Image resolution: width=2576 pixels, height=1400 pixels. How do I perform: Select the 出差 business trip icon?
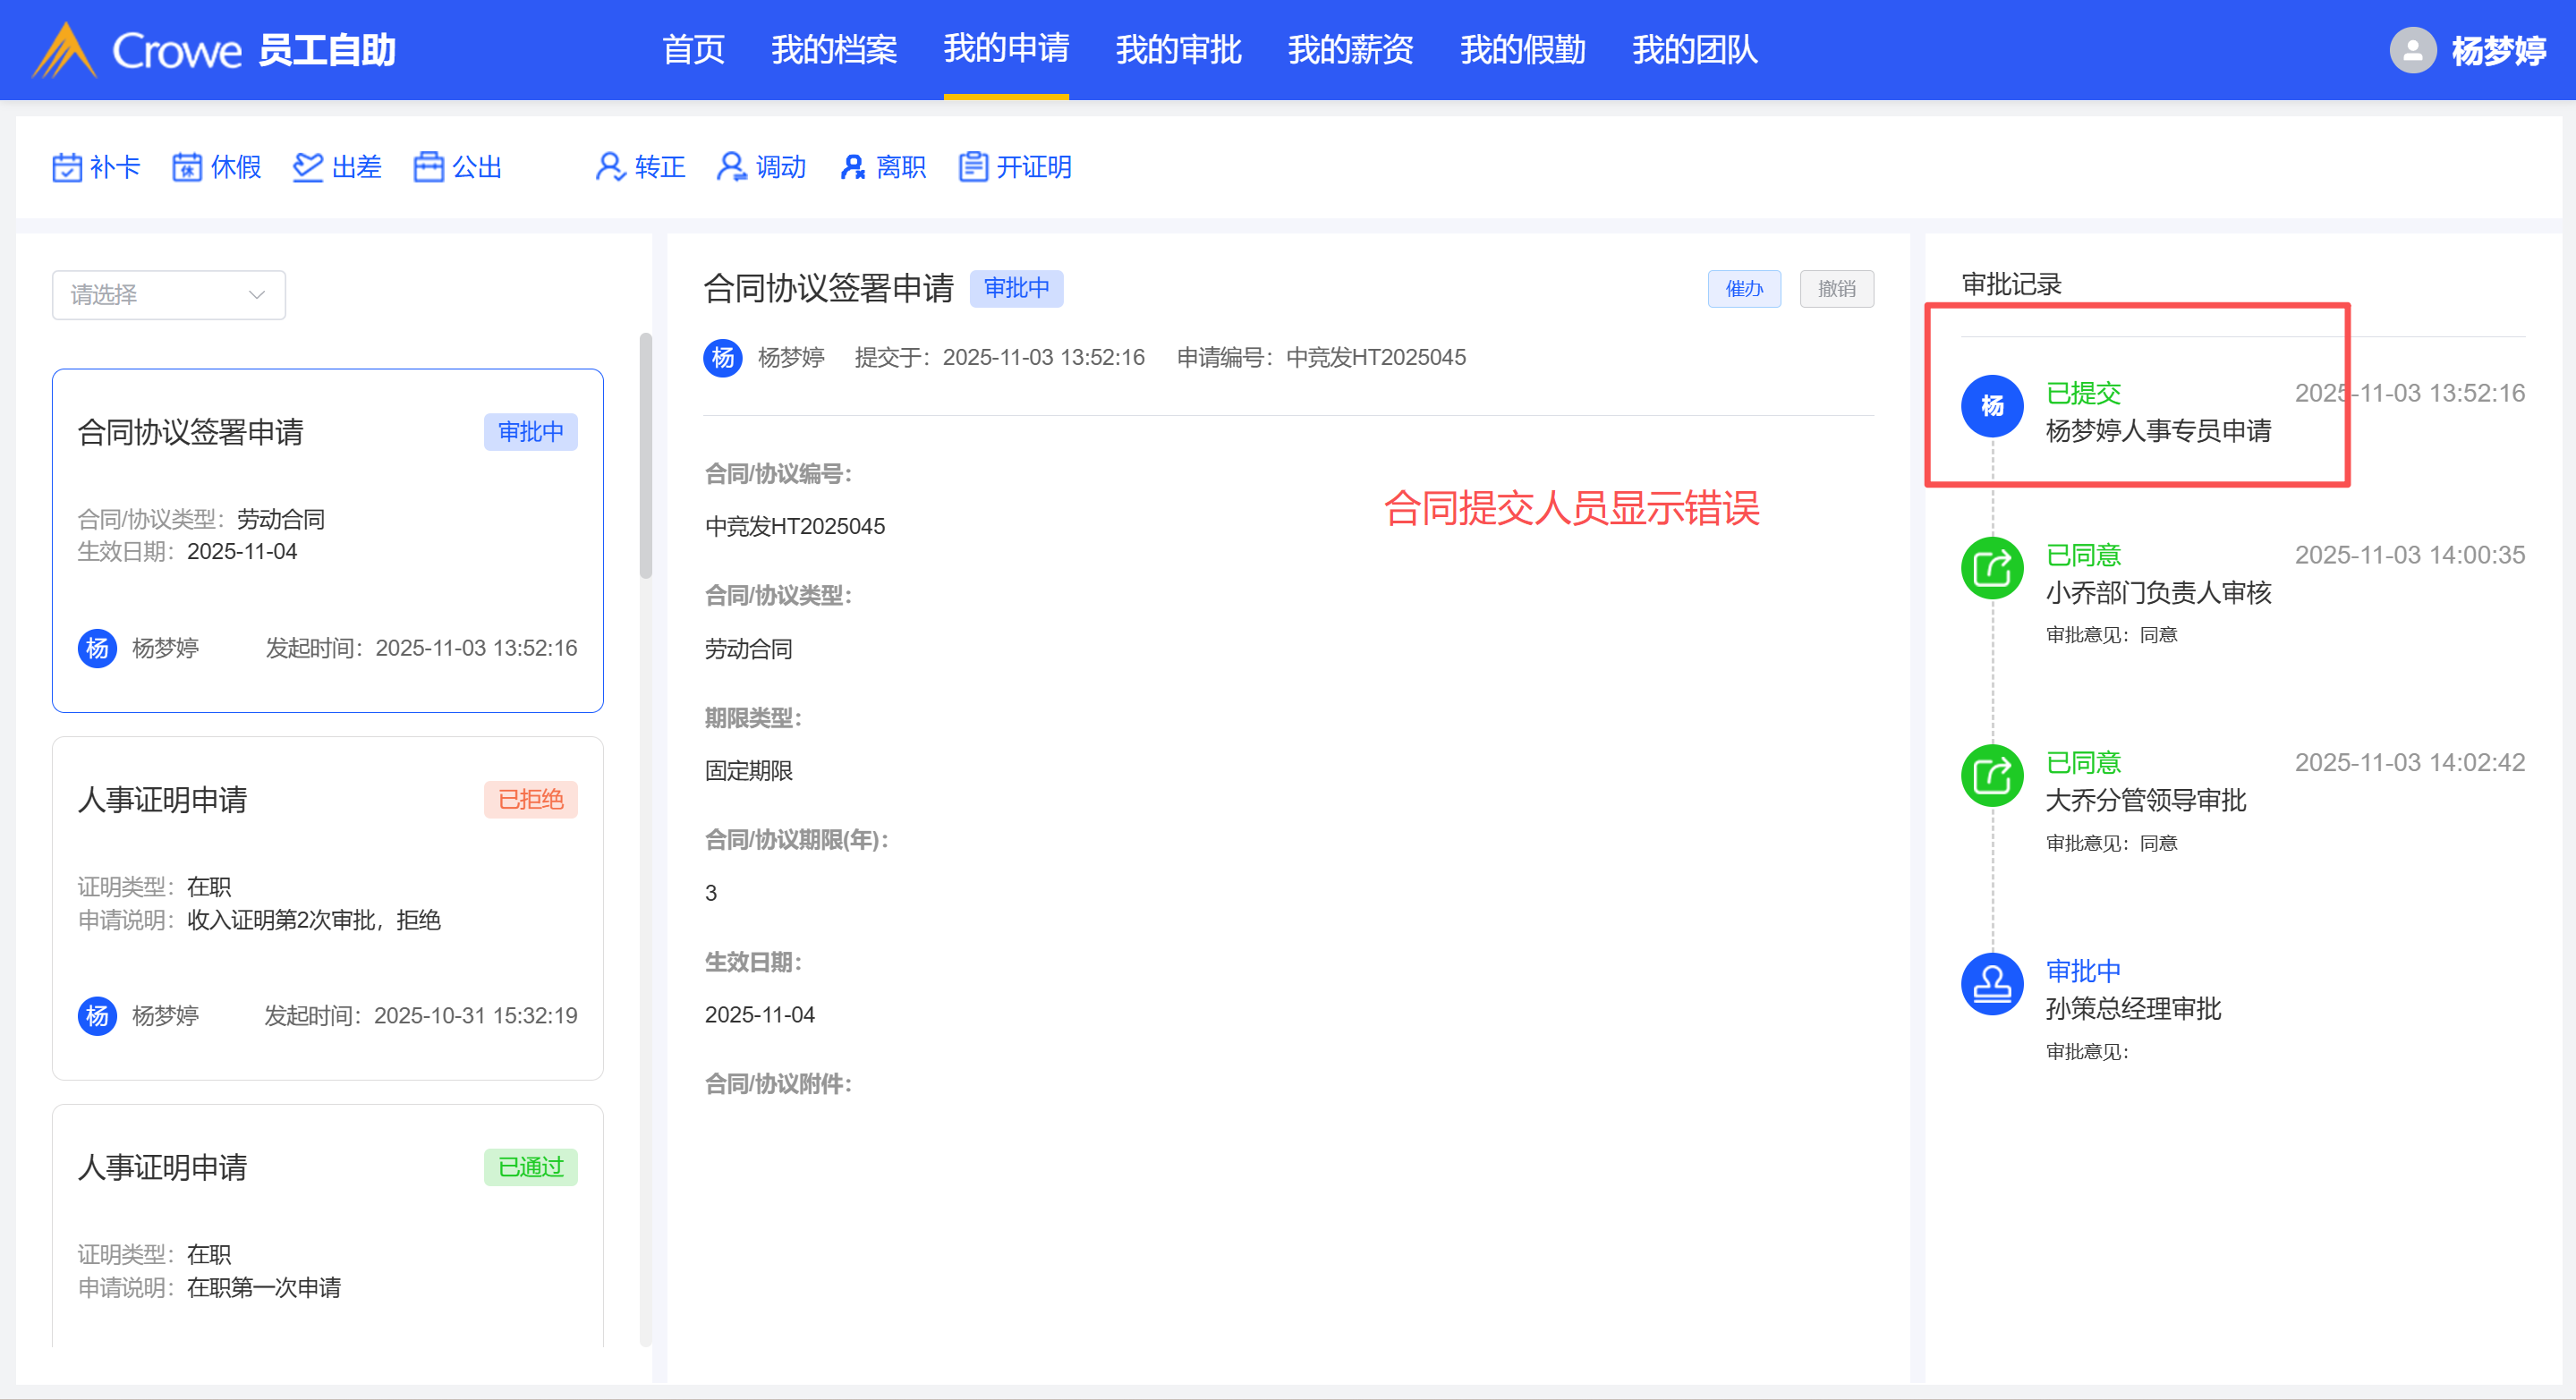coord(307,167)
